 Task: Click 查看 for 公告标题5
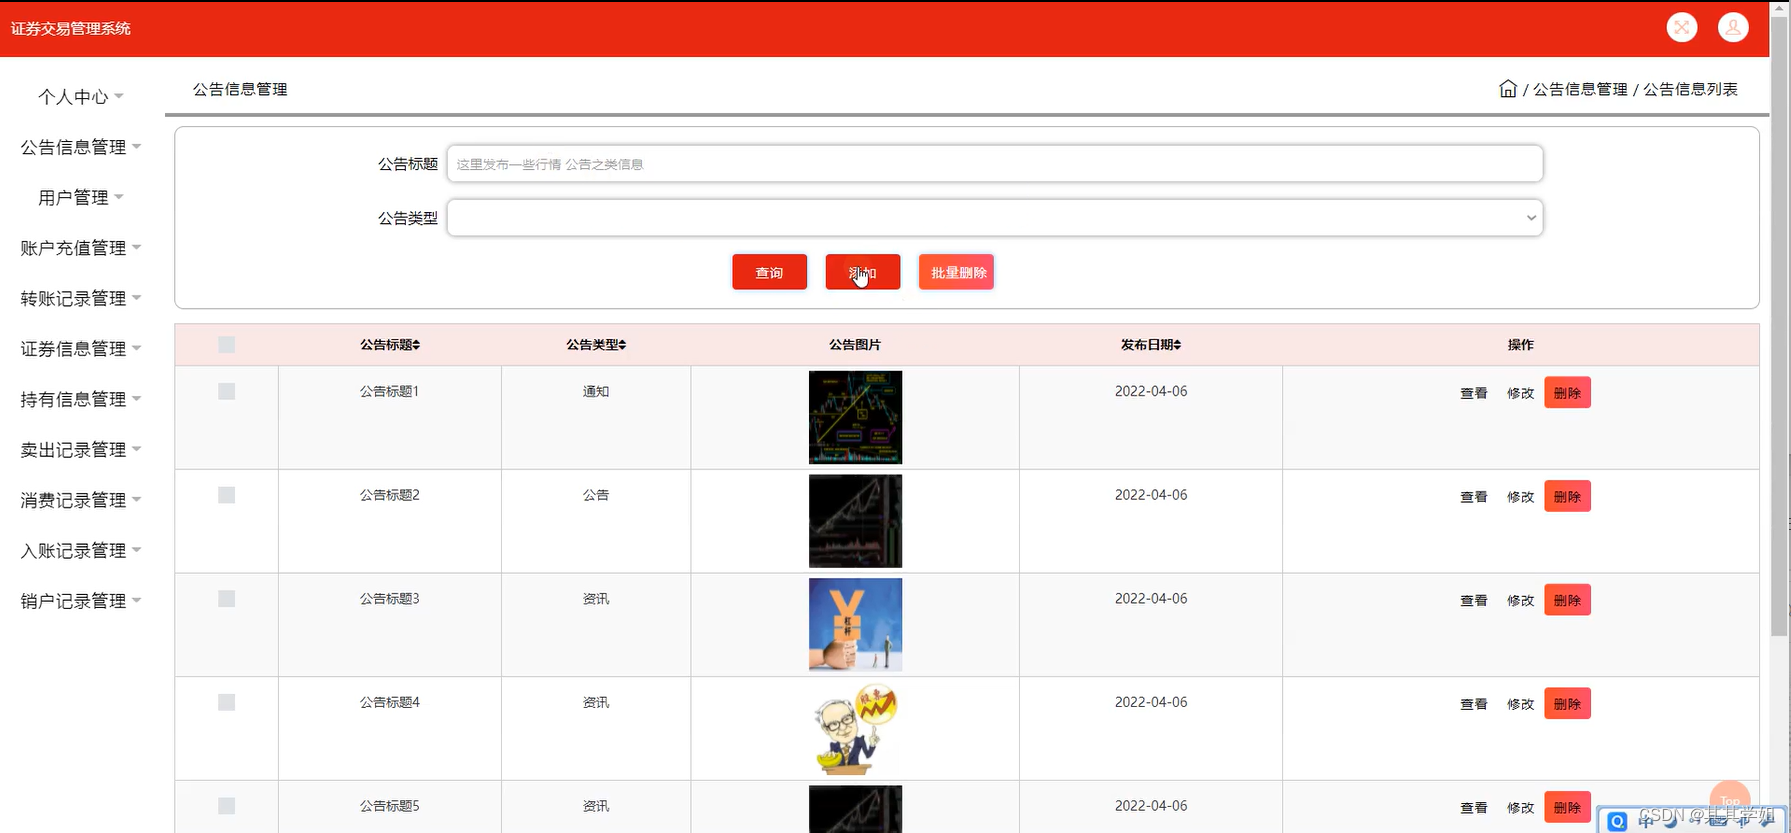coord(1474,808)
